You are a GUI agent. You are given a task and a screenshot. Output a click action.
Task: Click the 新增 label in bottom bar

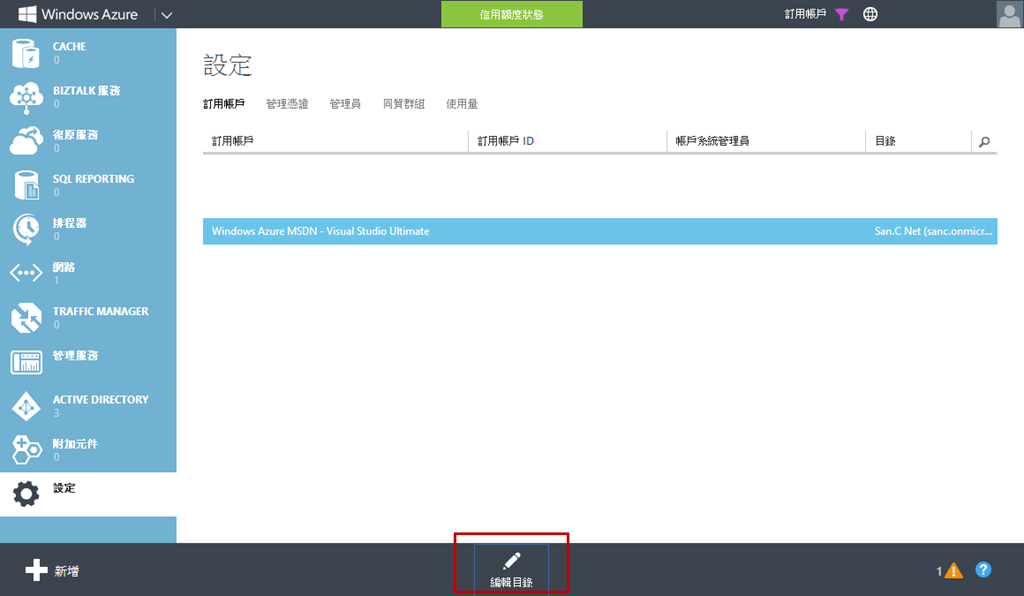[x=67, y=571]
